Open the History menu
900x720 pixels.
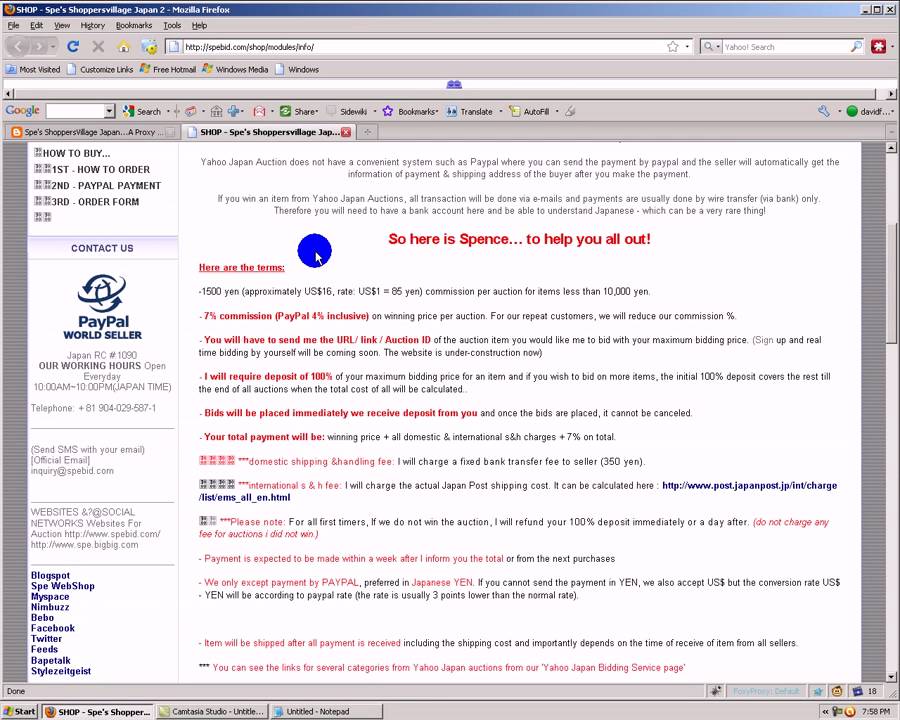pos(92,25)
